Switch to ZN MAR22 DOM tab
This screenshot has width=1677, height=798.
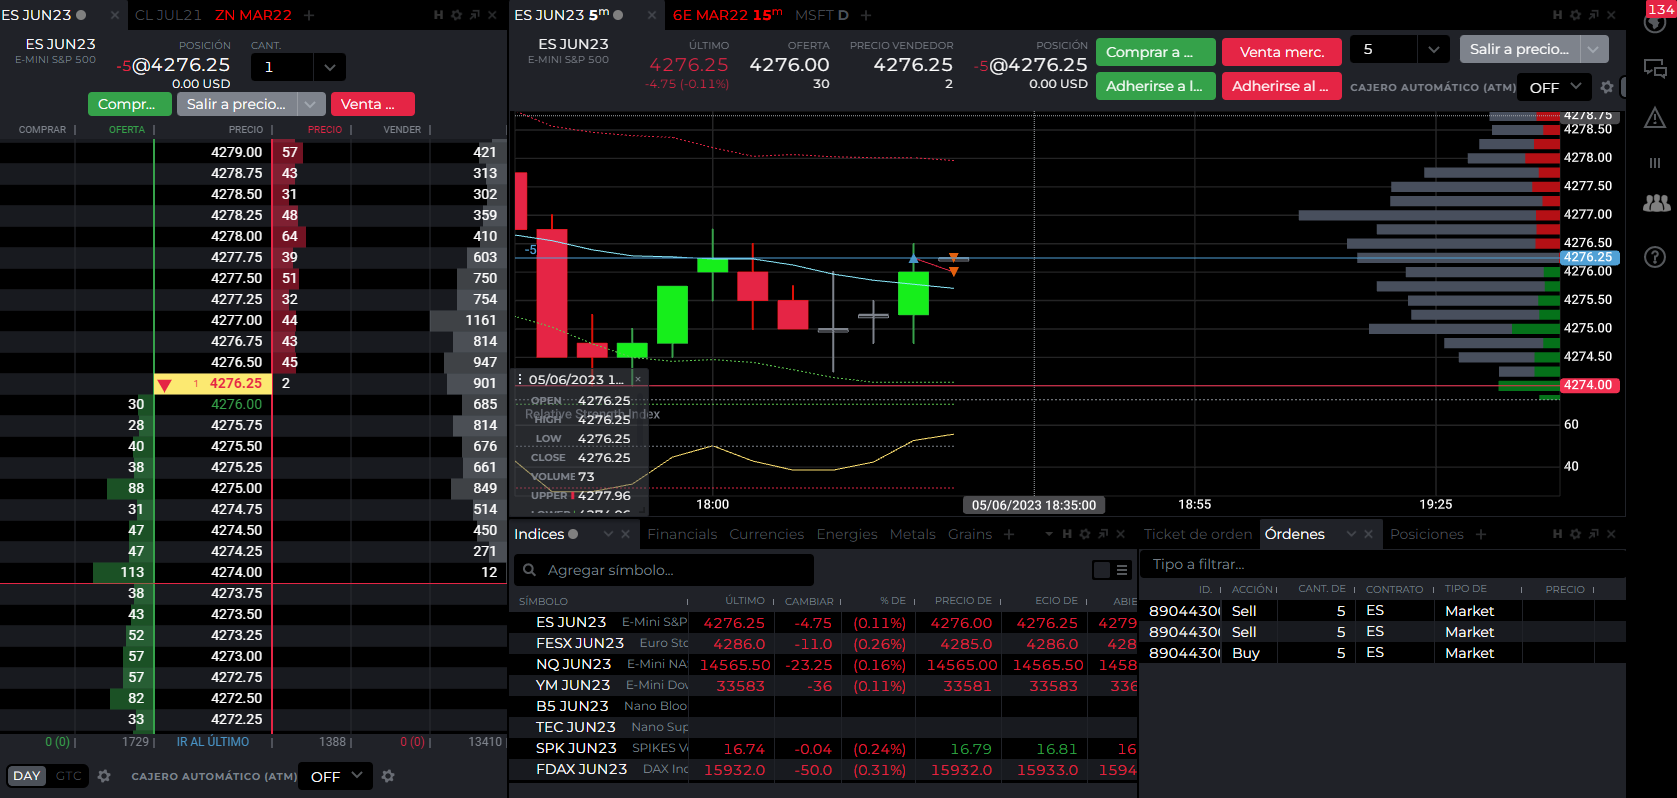point(254,15)
